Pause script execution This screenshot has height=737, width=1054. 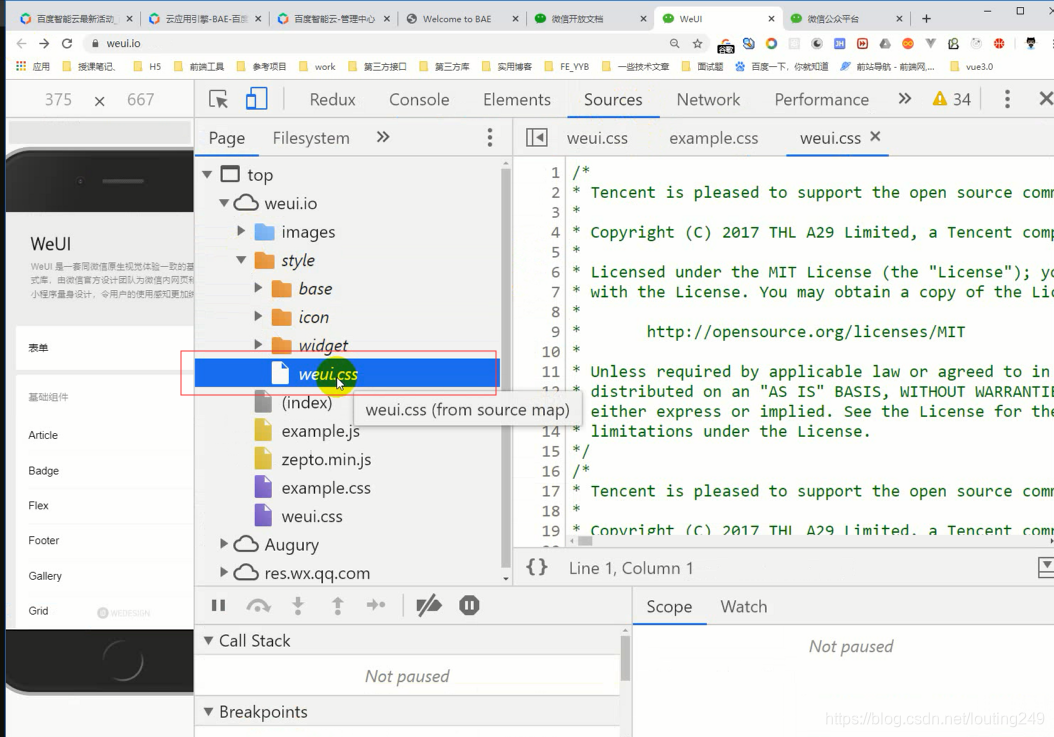click(x=218, y=606)
